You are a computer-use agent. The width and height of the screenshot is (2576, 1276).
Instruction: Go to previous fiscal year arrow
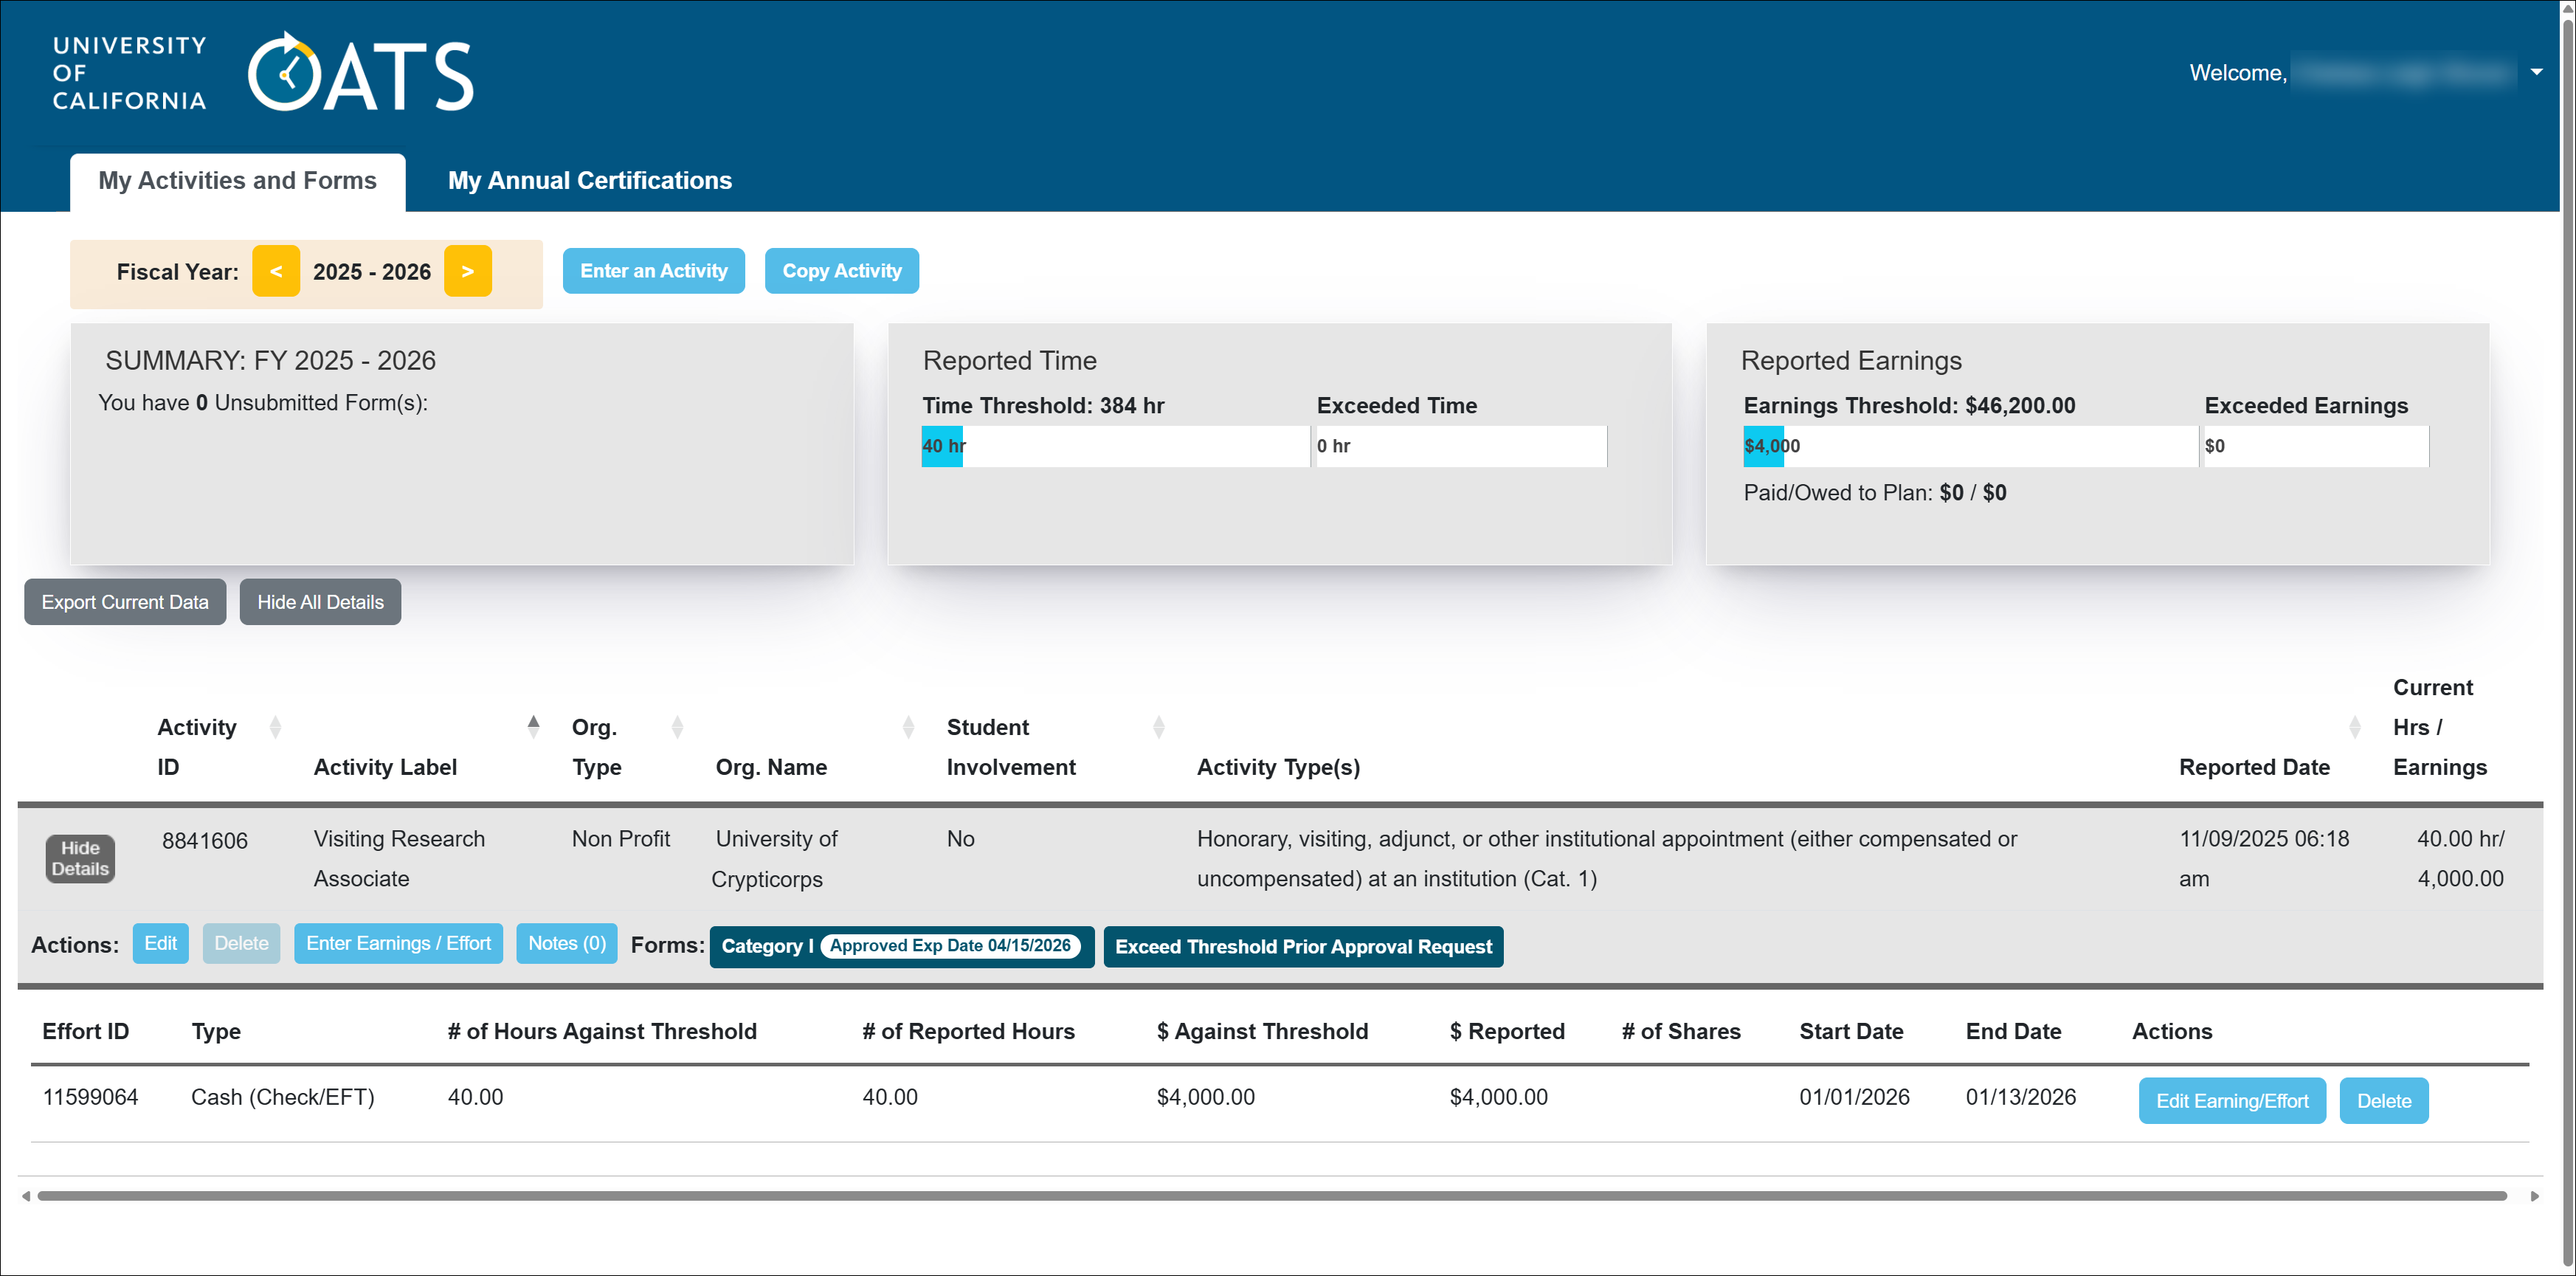pos(276,271)
